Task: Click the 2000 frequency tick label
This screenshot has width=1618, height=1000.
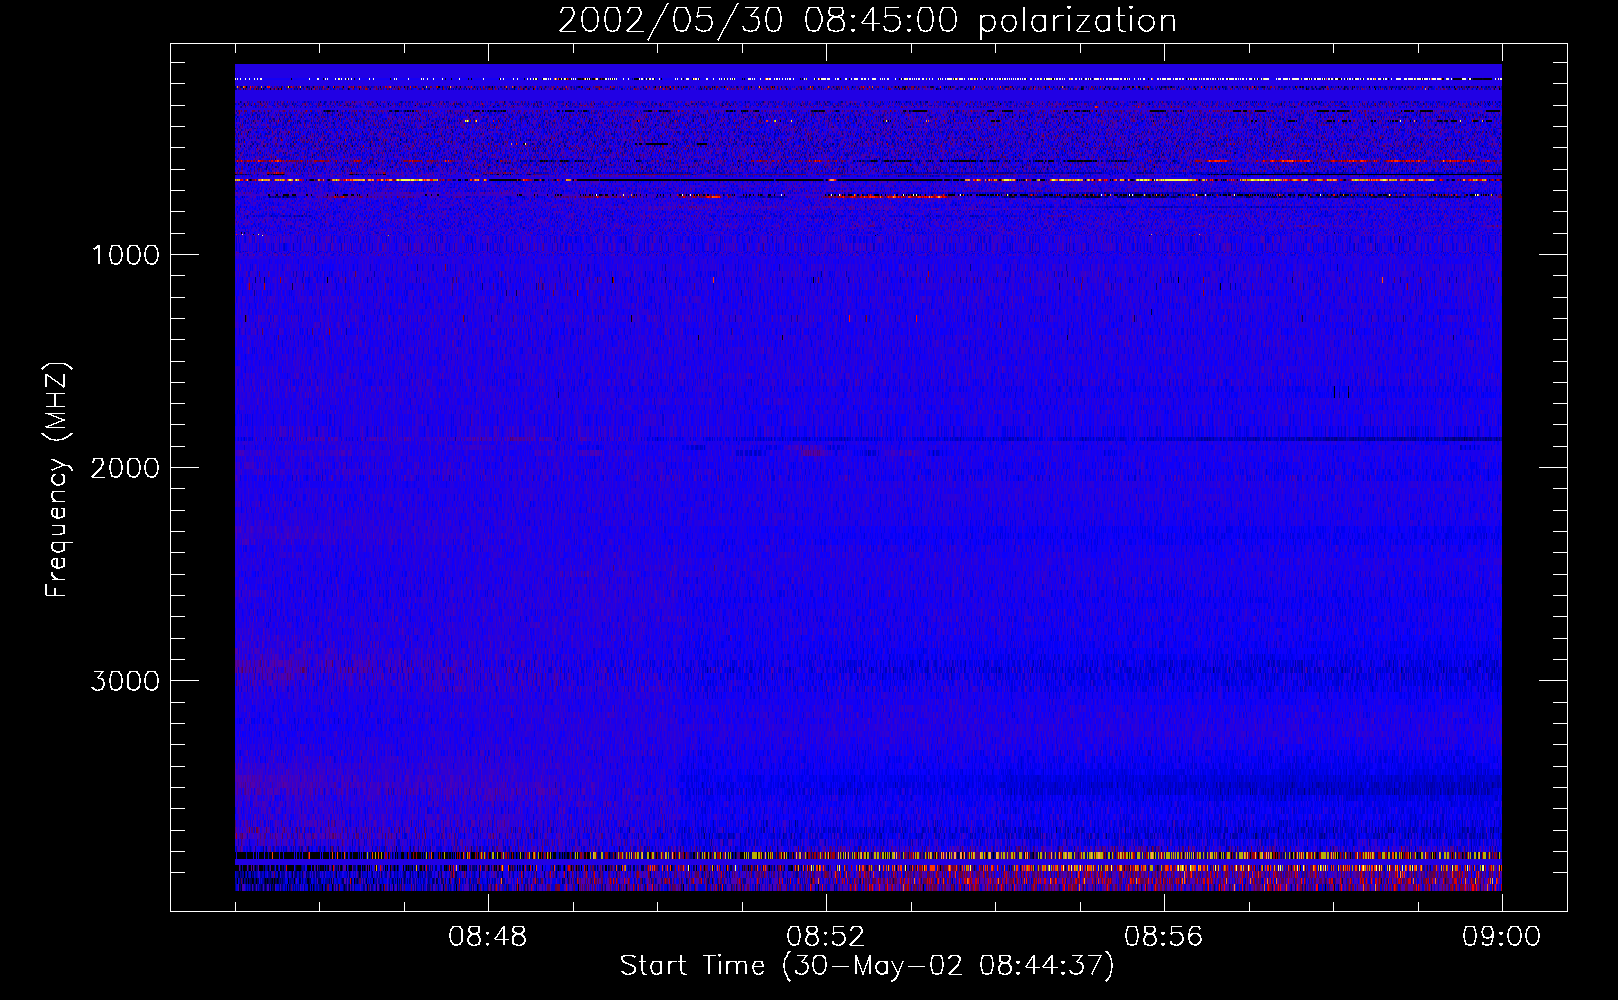Action: 125,468
